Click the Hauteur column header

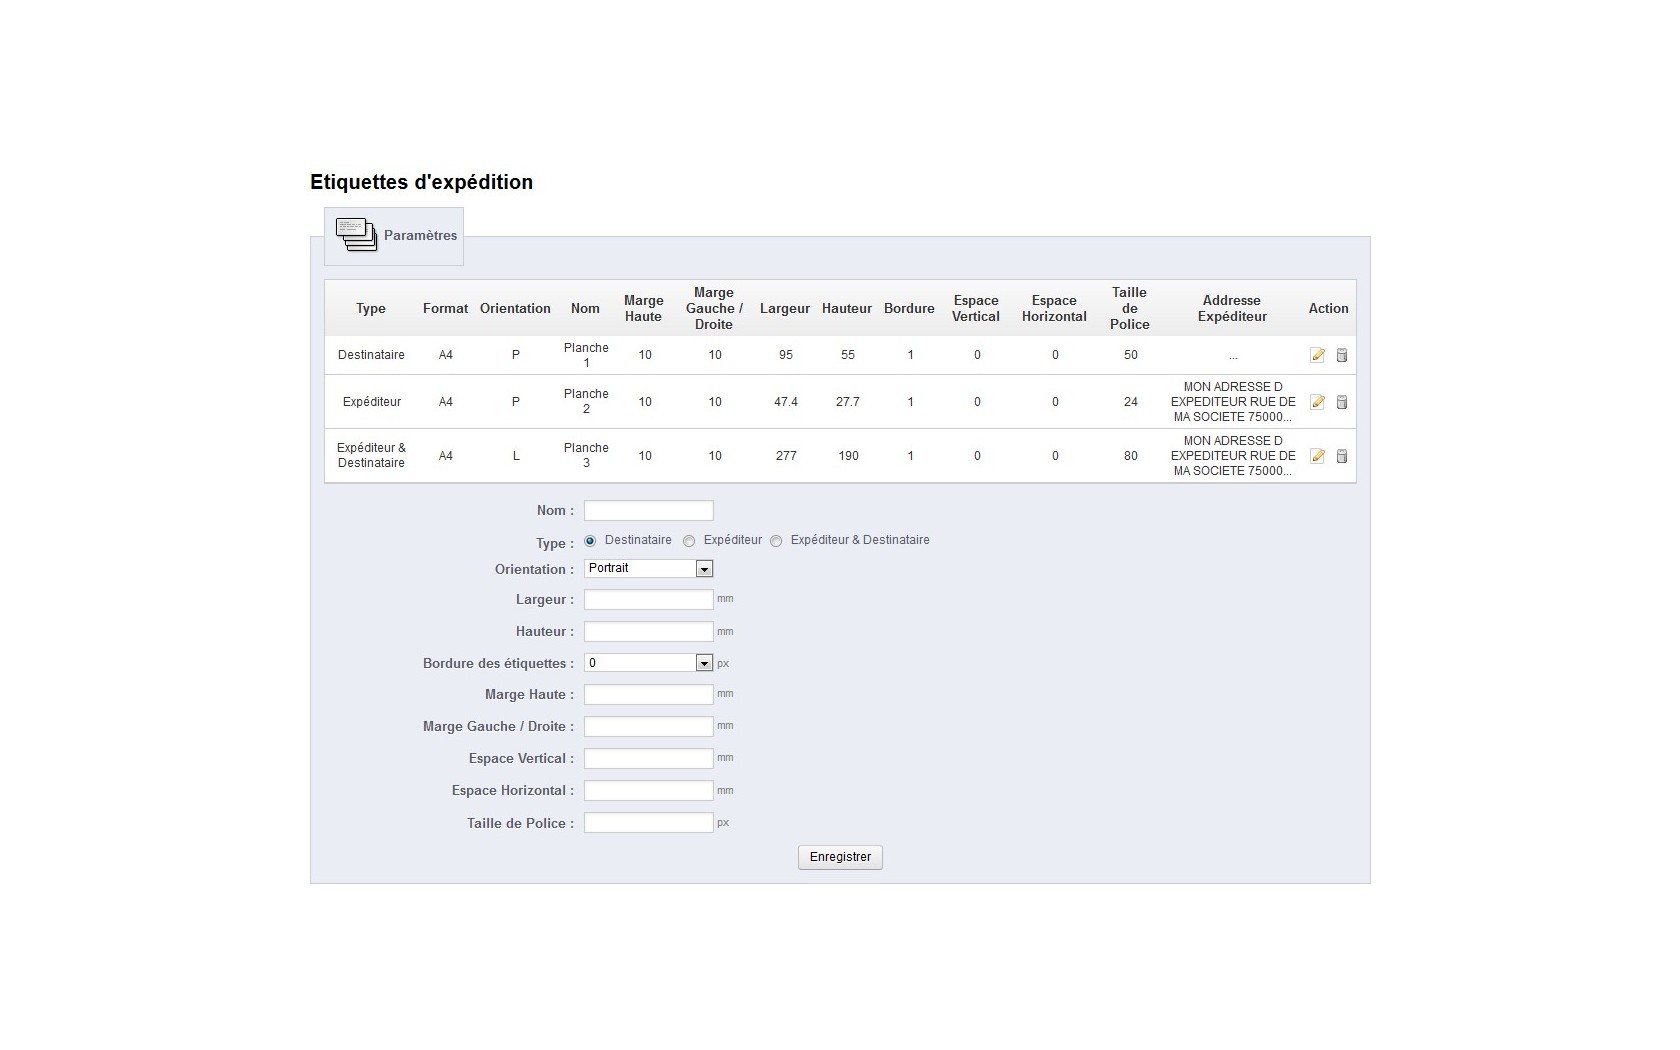coord(847,308)
